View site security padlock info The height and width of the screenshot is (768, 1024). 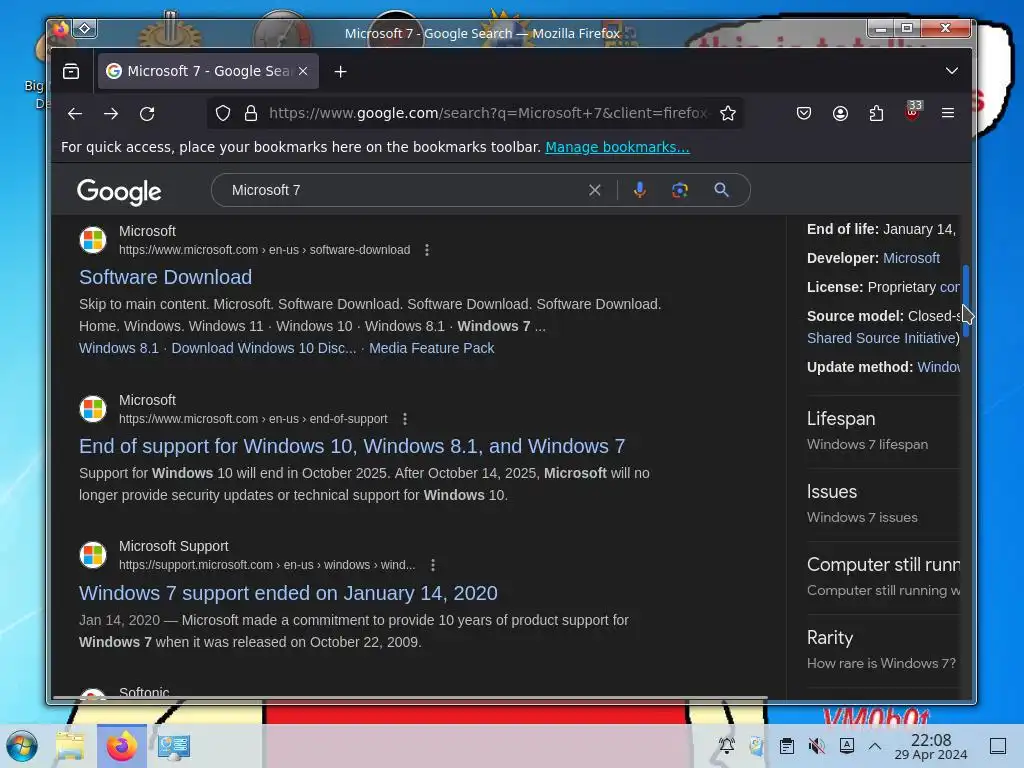(x=251, y=114)
